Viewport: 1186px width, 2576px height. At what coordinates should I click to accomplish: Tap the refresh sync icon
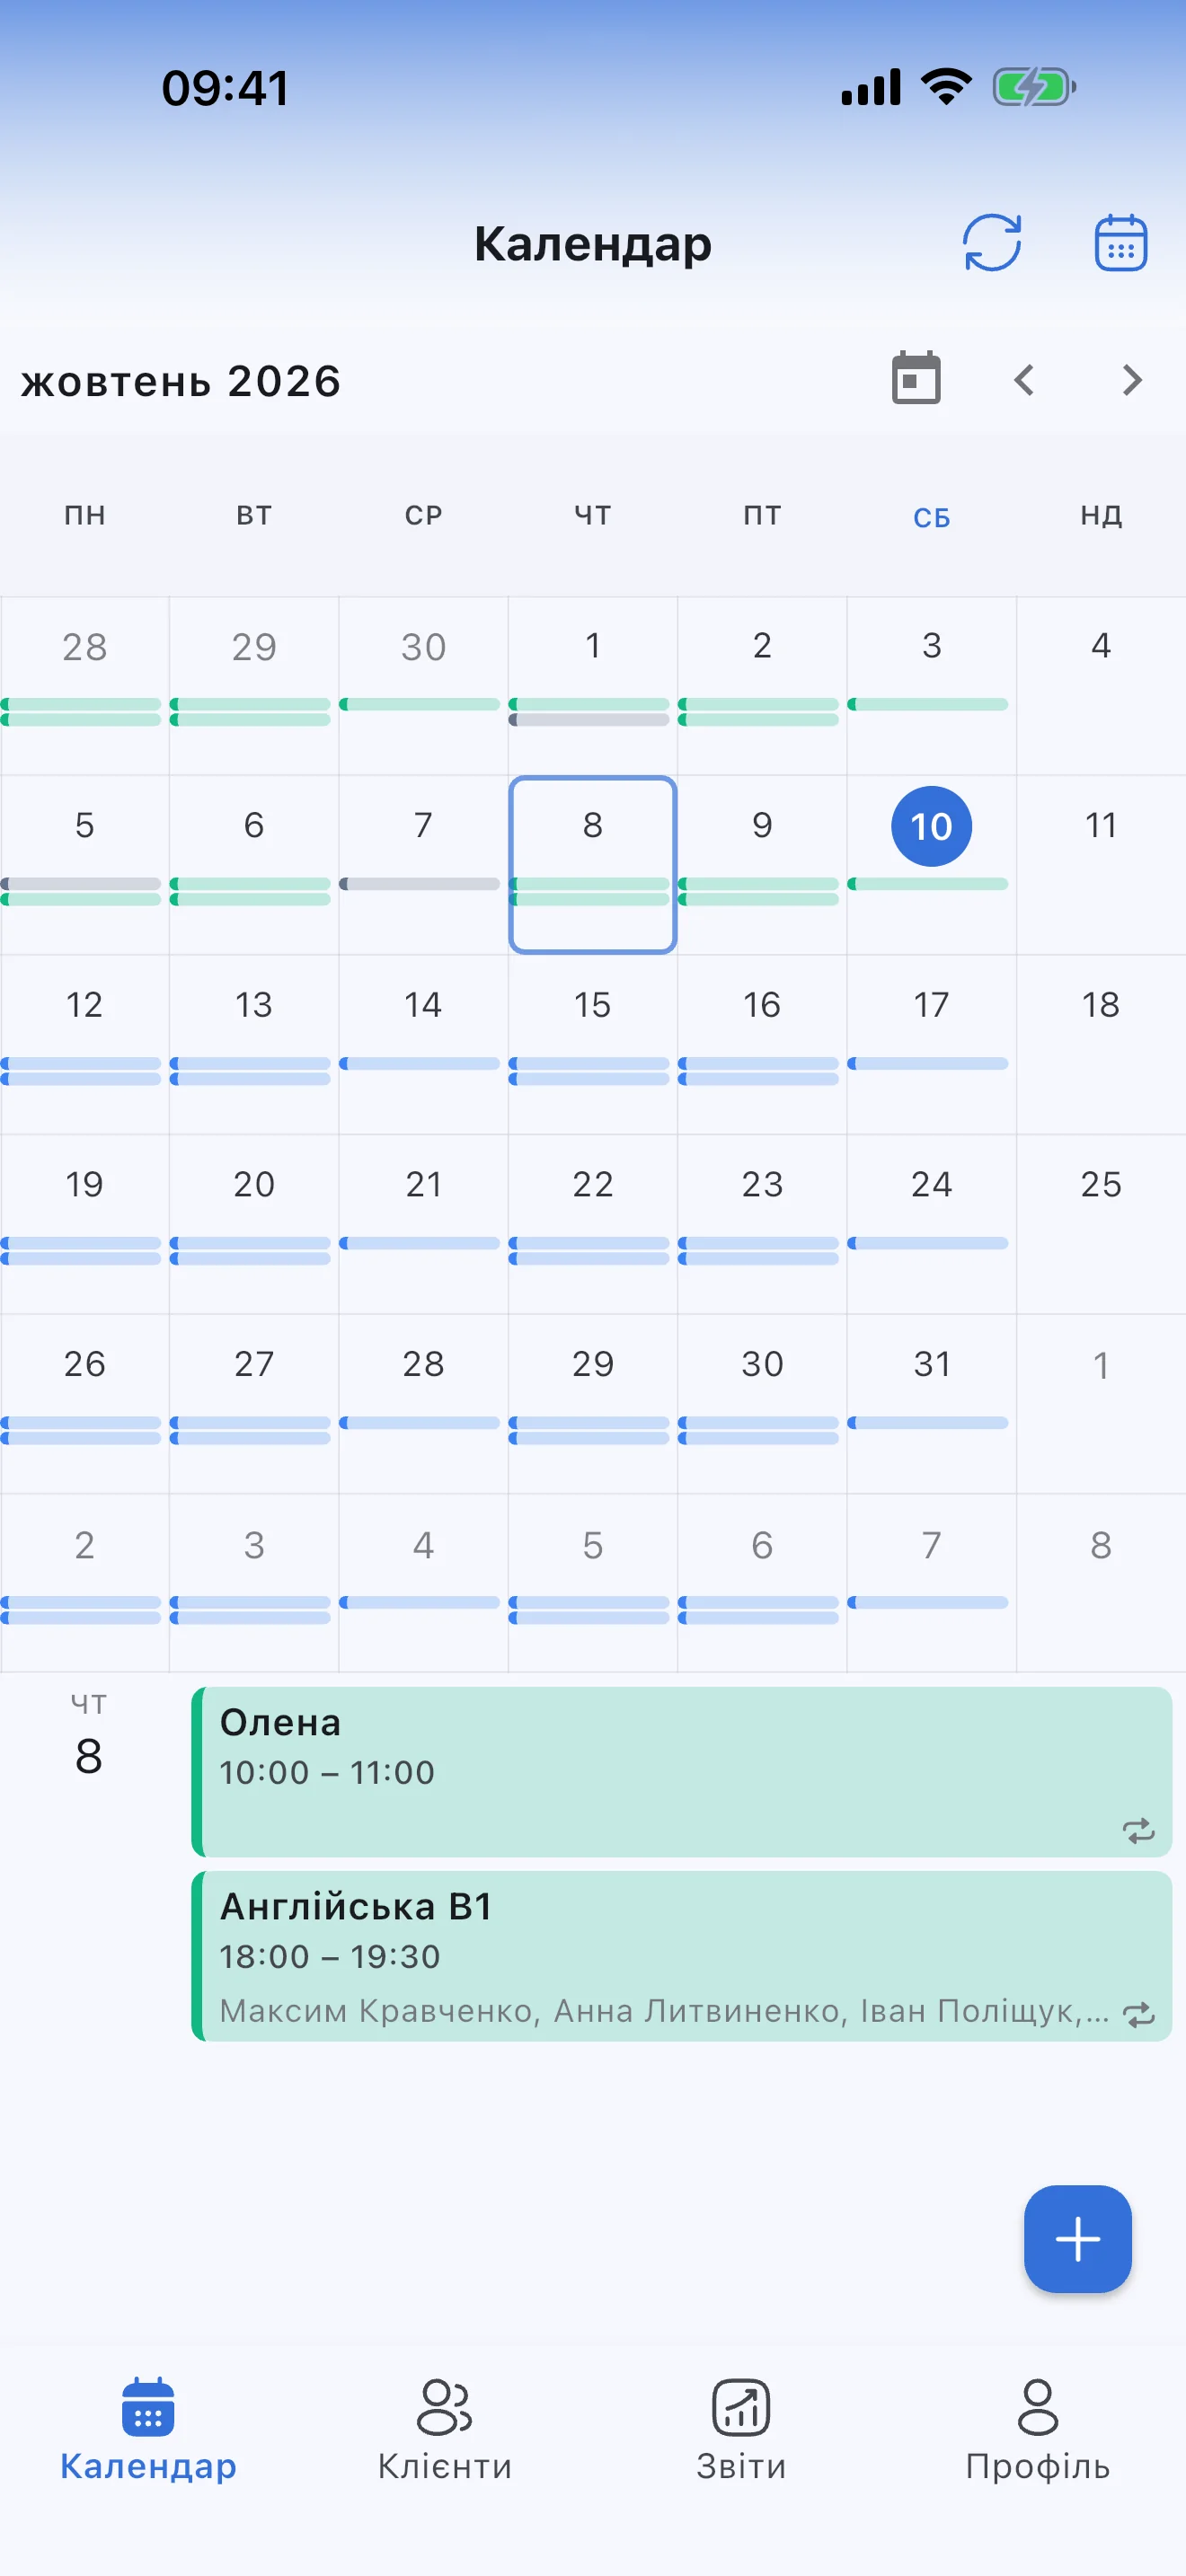pos(991,243)
